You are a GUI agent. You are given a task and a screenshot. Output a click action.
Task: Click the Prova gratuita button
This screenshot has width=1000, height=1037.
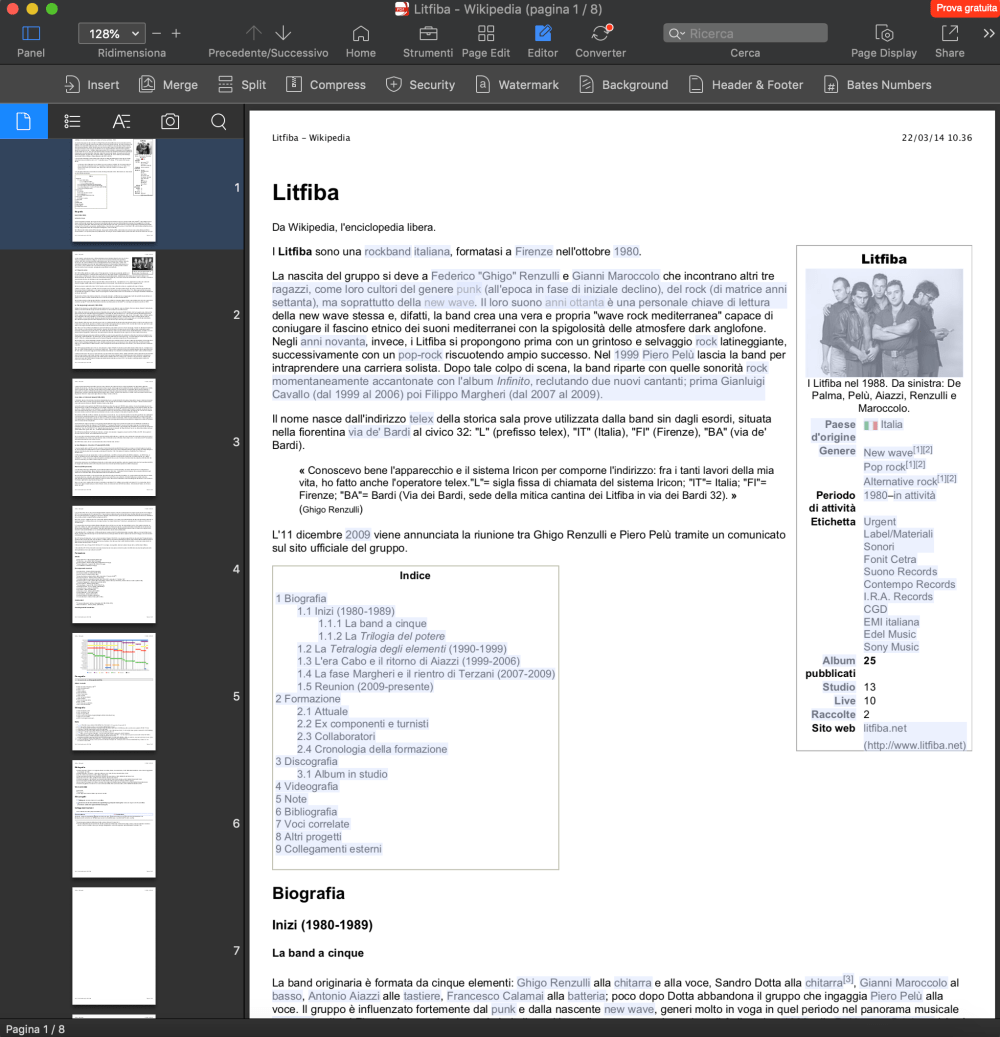coord(965,8)
